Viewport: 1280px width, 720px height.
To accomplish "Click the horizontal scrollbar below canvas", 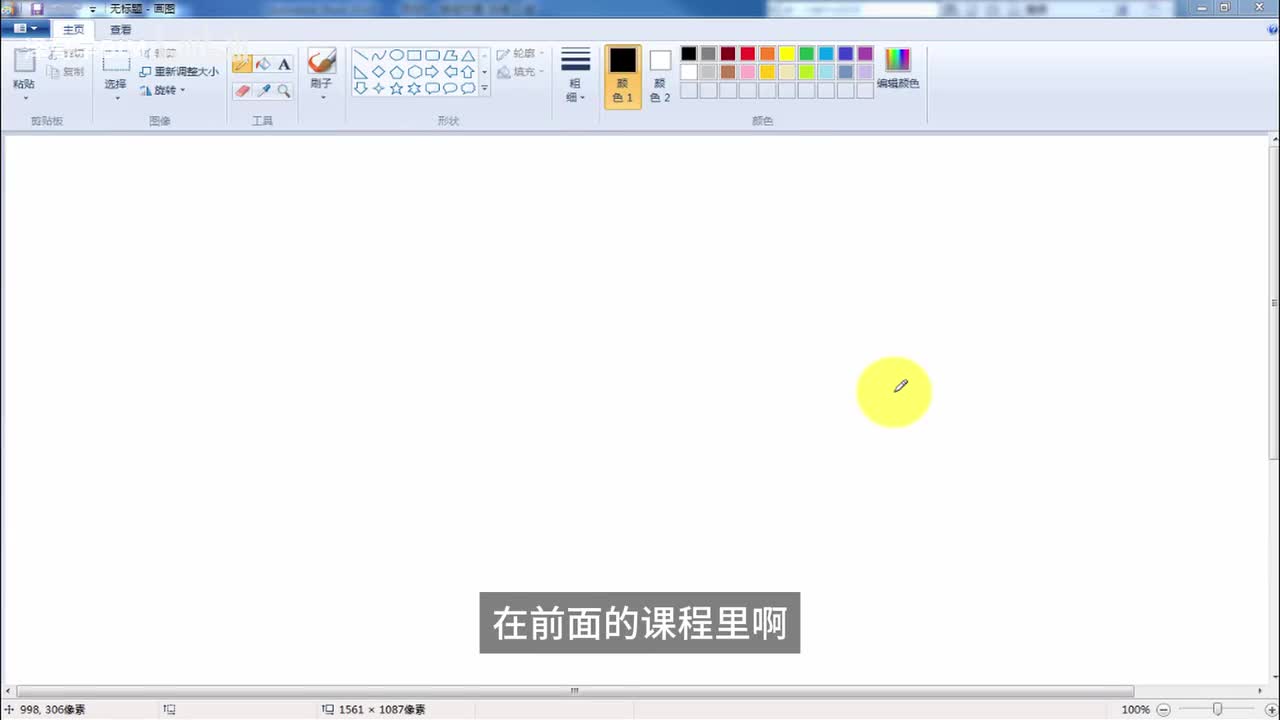I will (575, 691).
